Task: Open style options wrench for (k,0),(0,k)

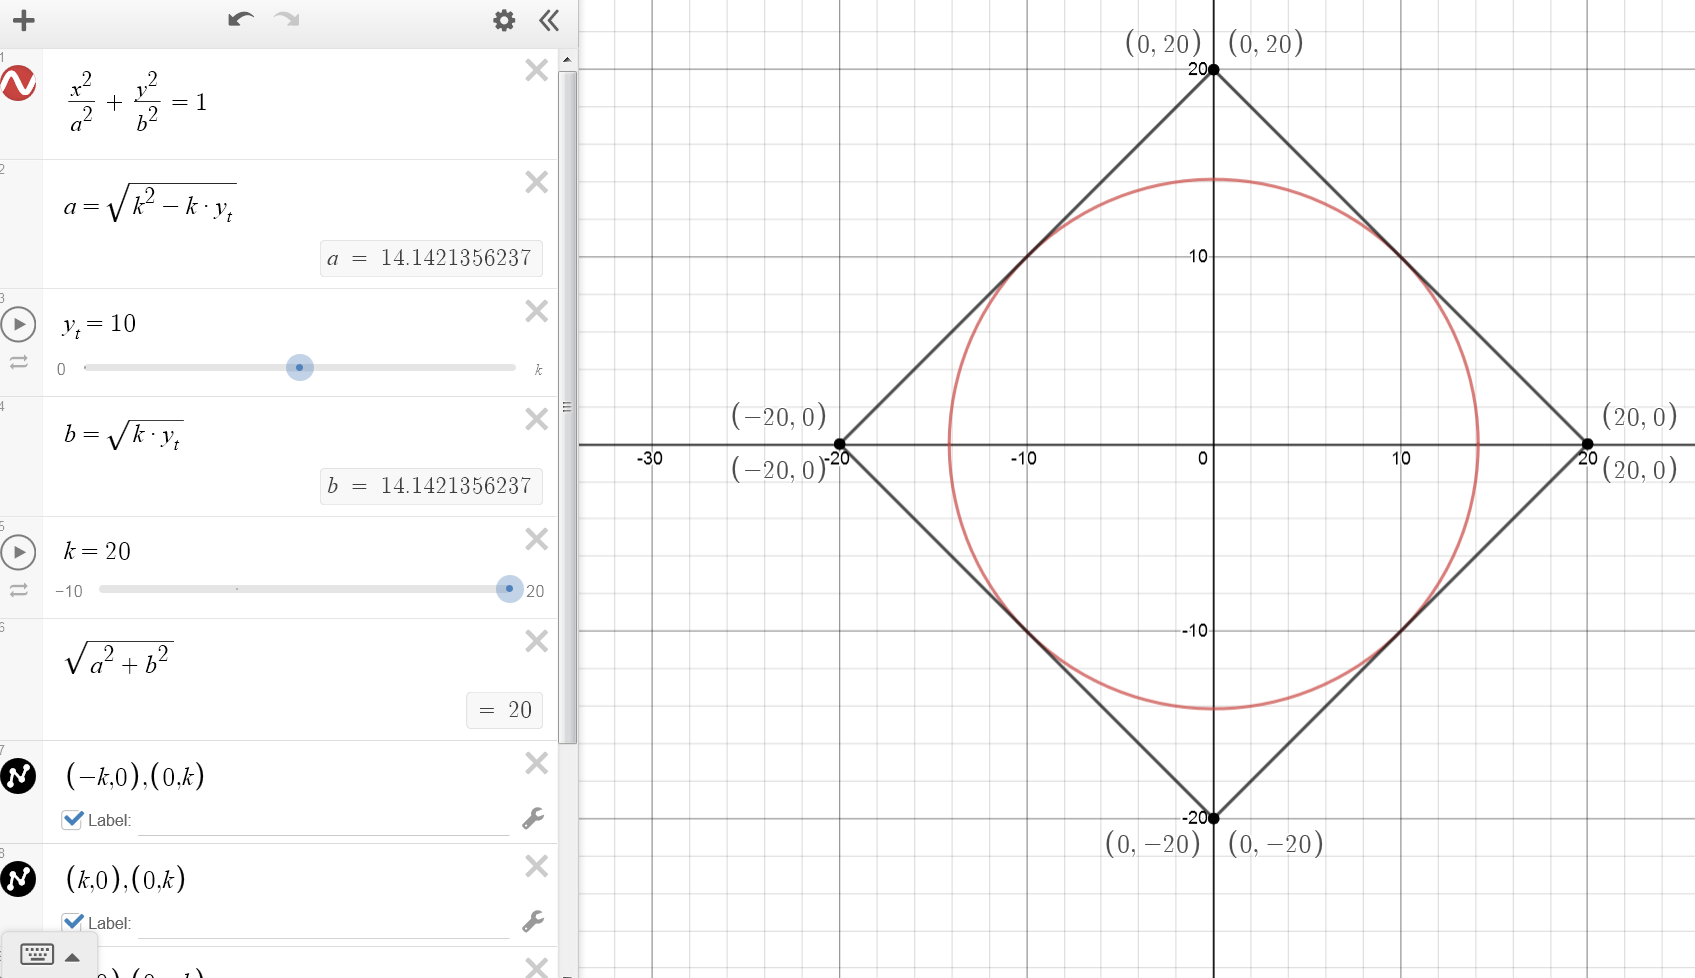Action: point(533,921)
